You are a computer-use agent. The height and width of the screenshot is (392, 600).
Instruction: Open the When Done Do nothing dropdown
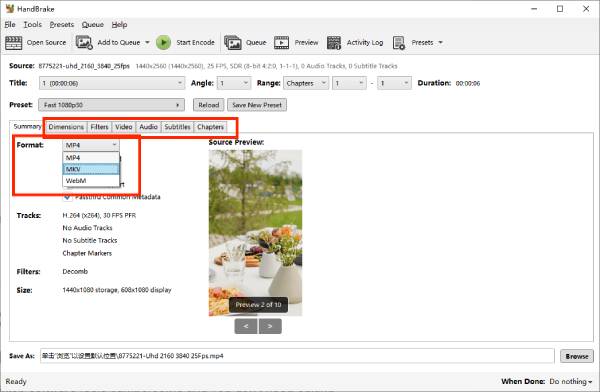(571, 381)
